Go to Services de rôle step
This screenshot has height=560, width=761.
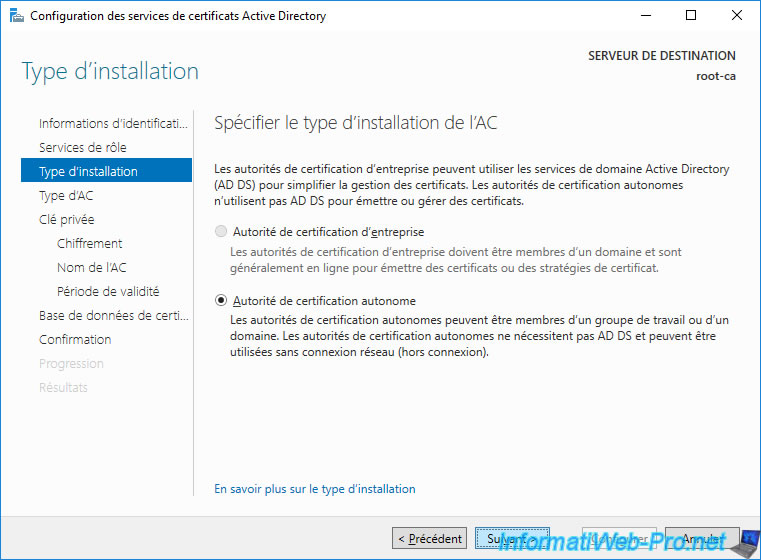83,147
